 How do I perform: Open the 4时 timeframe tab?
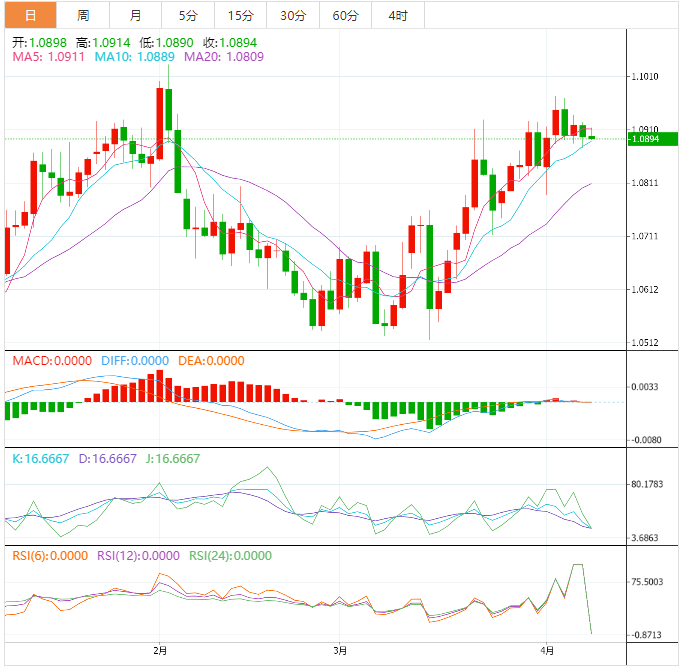tap(397, 15)
